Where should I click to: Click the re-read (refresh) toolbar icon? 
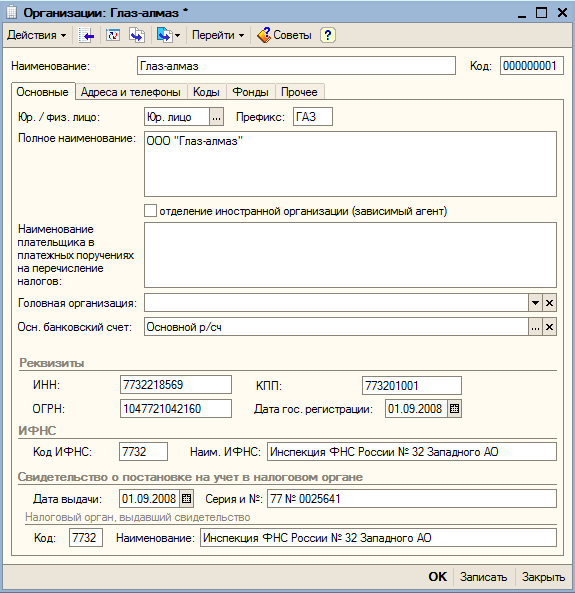click(113, 35)
